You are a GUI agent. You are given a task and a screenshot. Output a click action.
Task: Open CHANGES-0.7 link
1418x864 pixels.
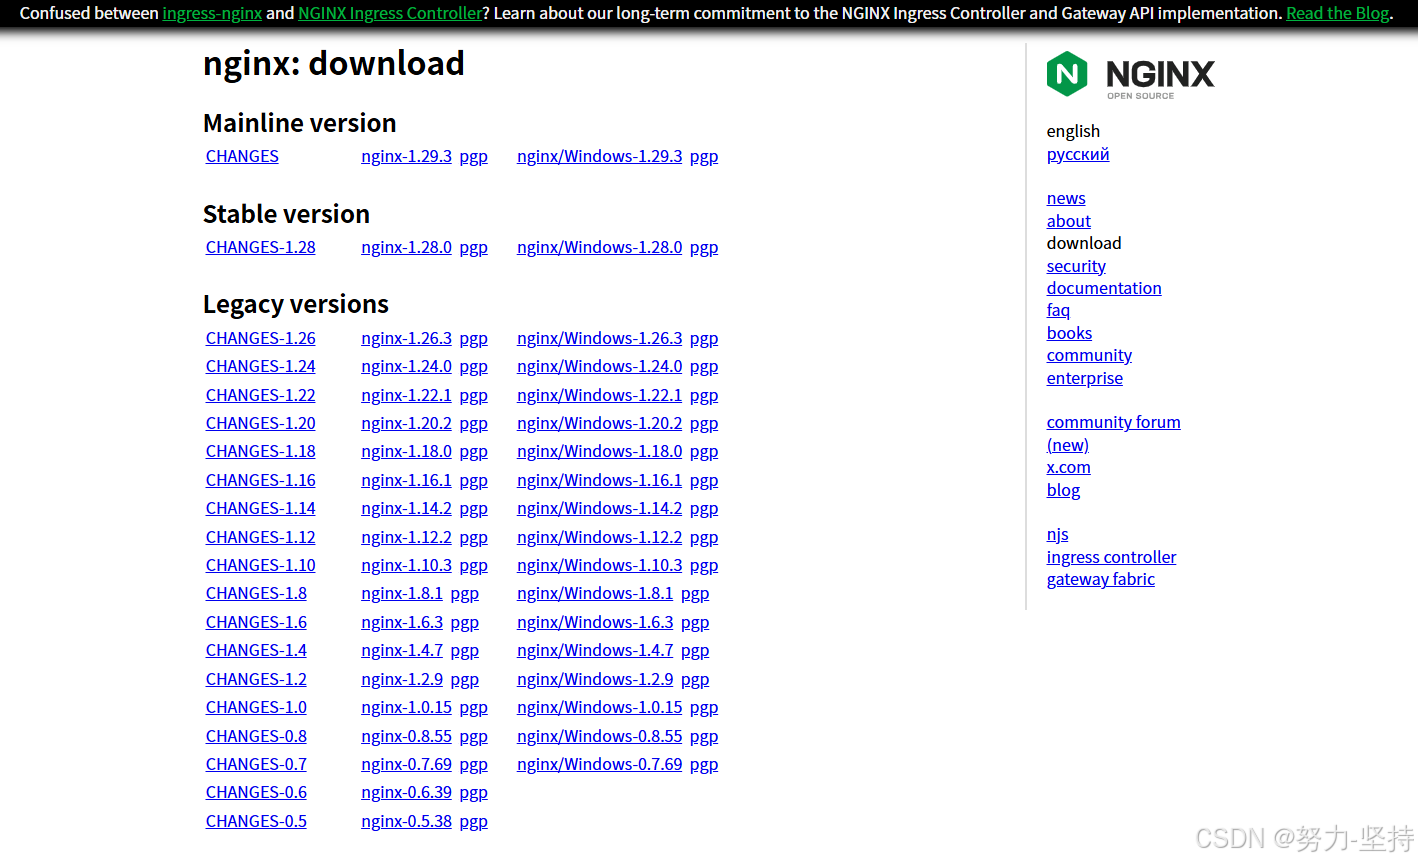click(256, 764)
